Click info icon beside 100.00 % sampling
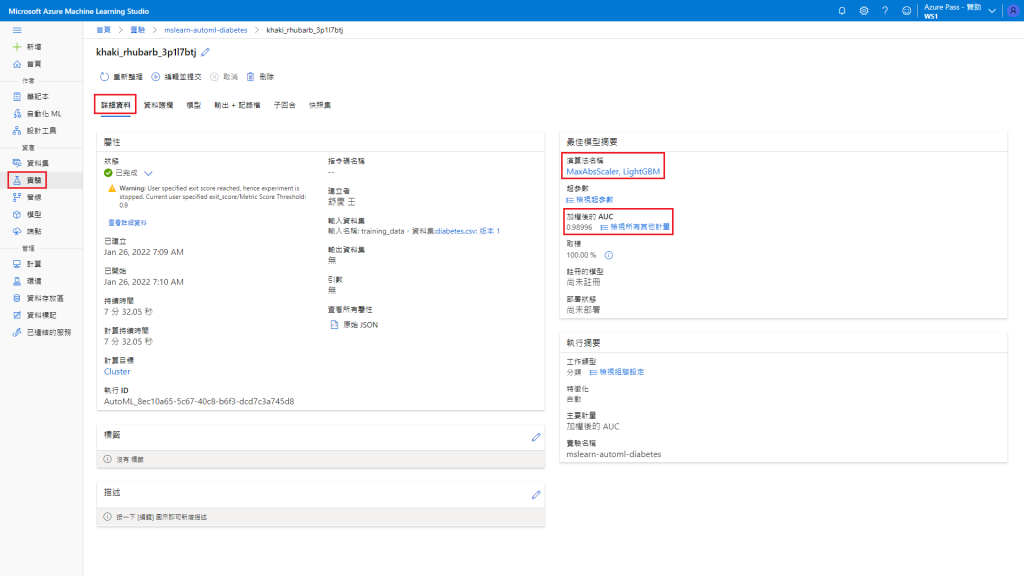 [609, 255]
